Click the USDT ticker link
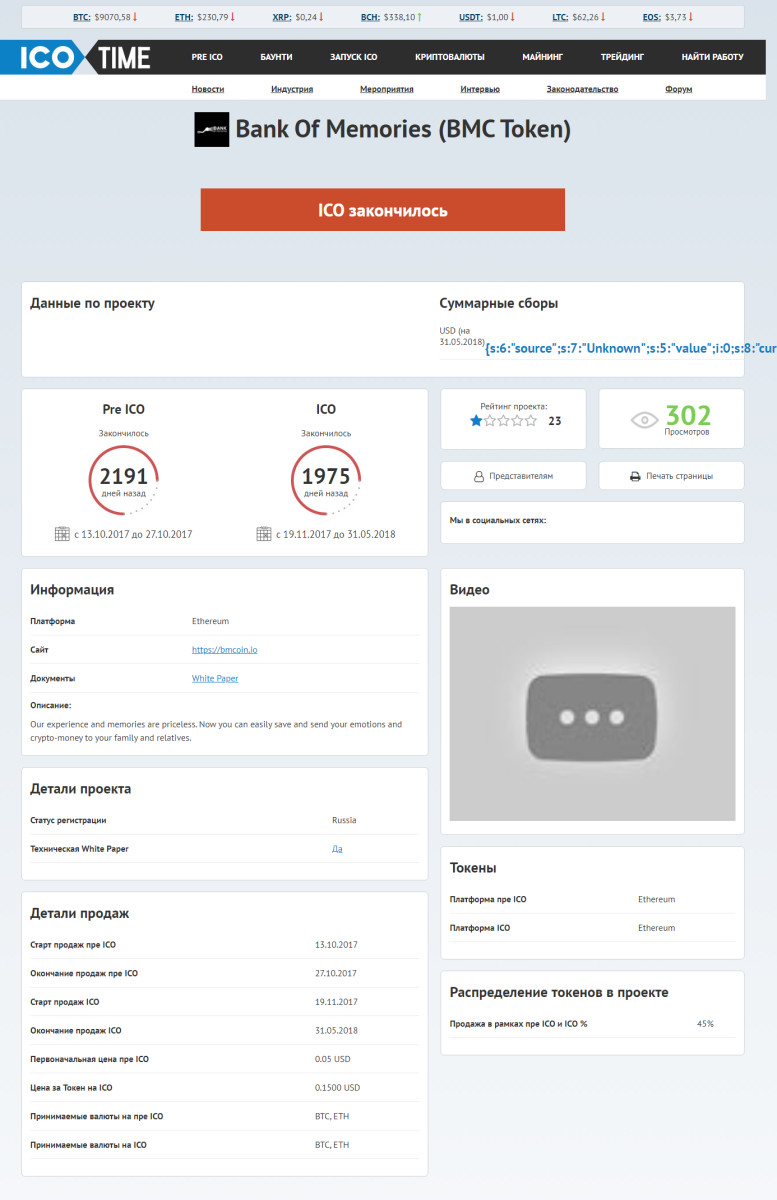Viewport: 777px width, 1200px height. (470, 17)
